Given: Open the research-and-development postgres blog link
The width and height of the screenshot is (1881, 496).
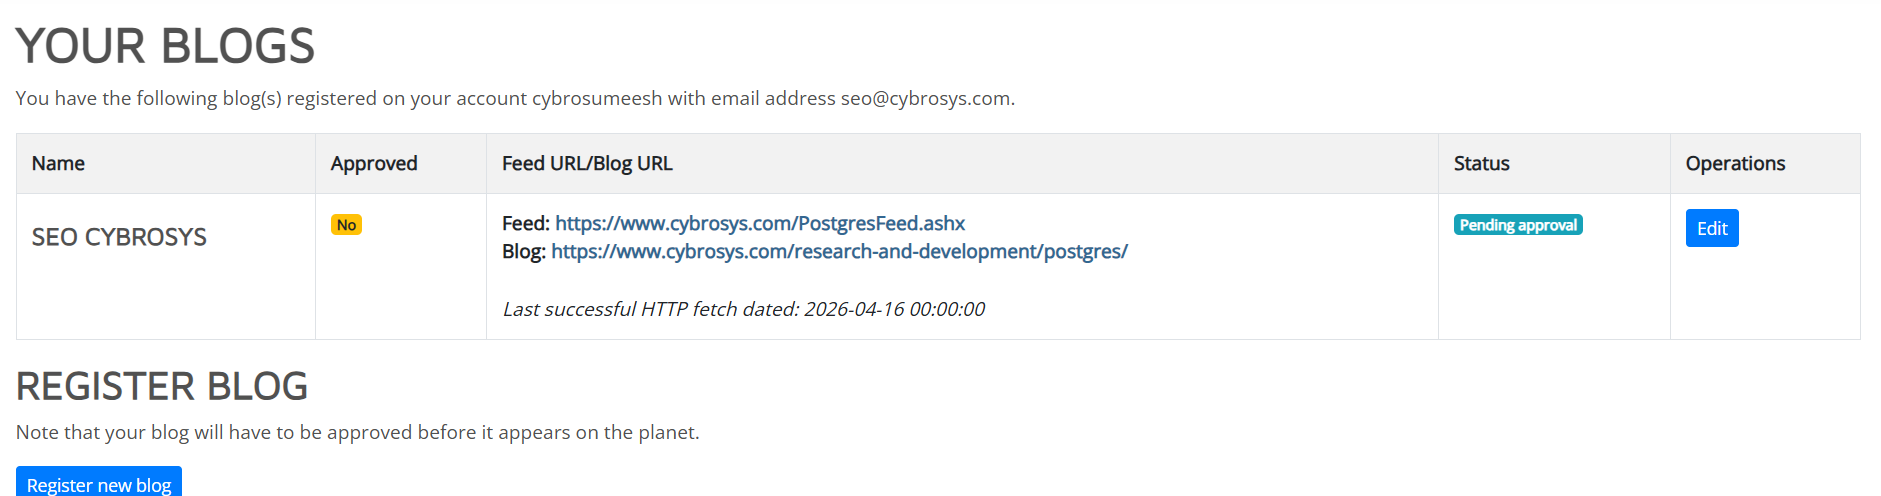Looking at the screenshot, I should (x=839, y=251).
